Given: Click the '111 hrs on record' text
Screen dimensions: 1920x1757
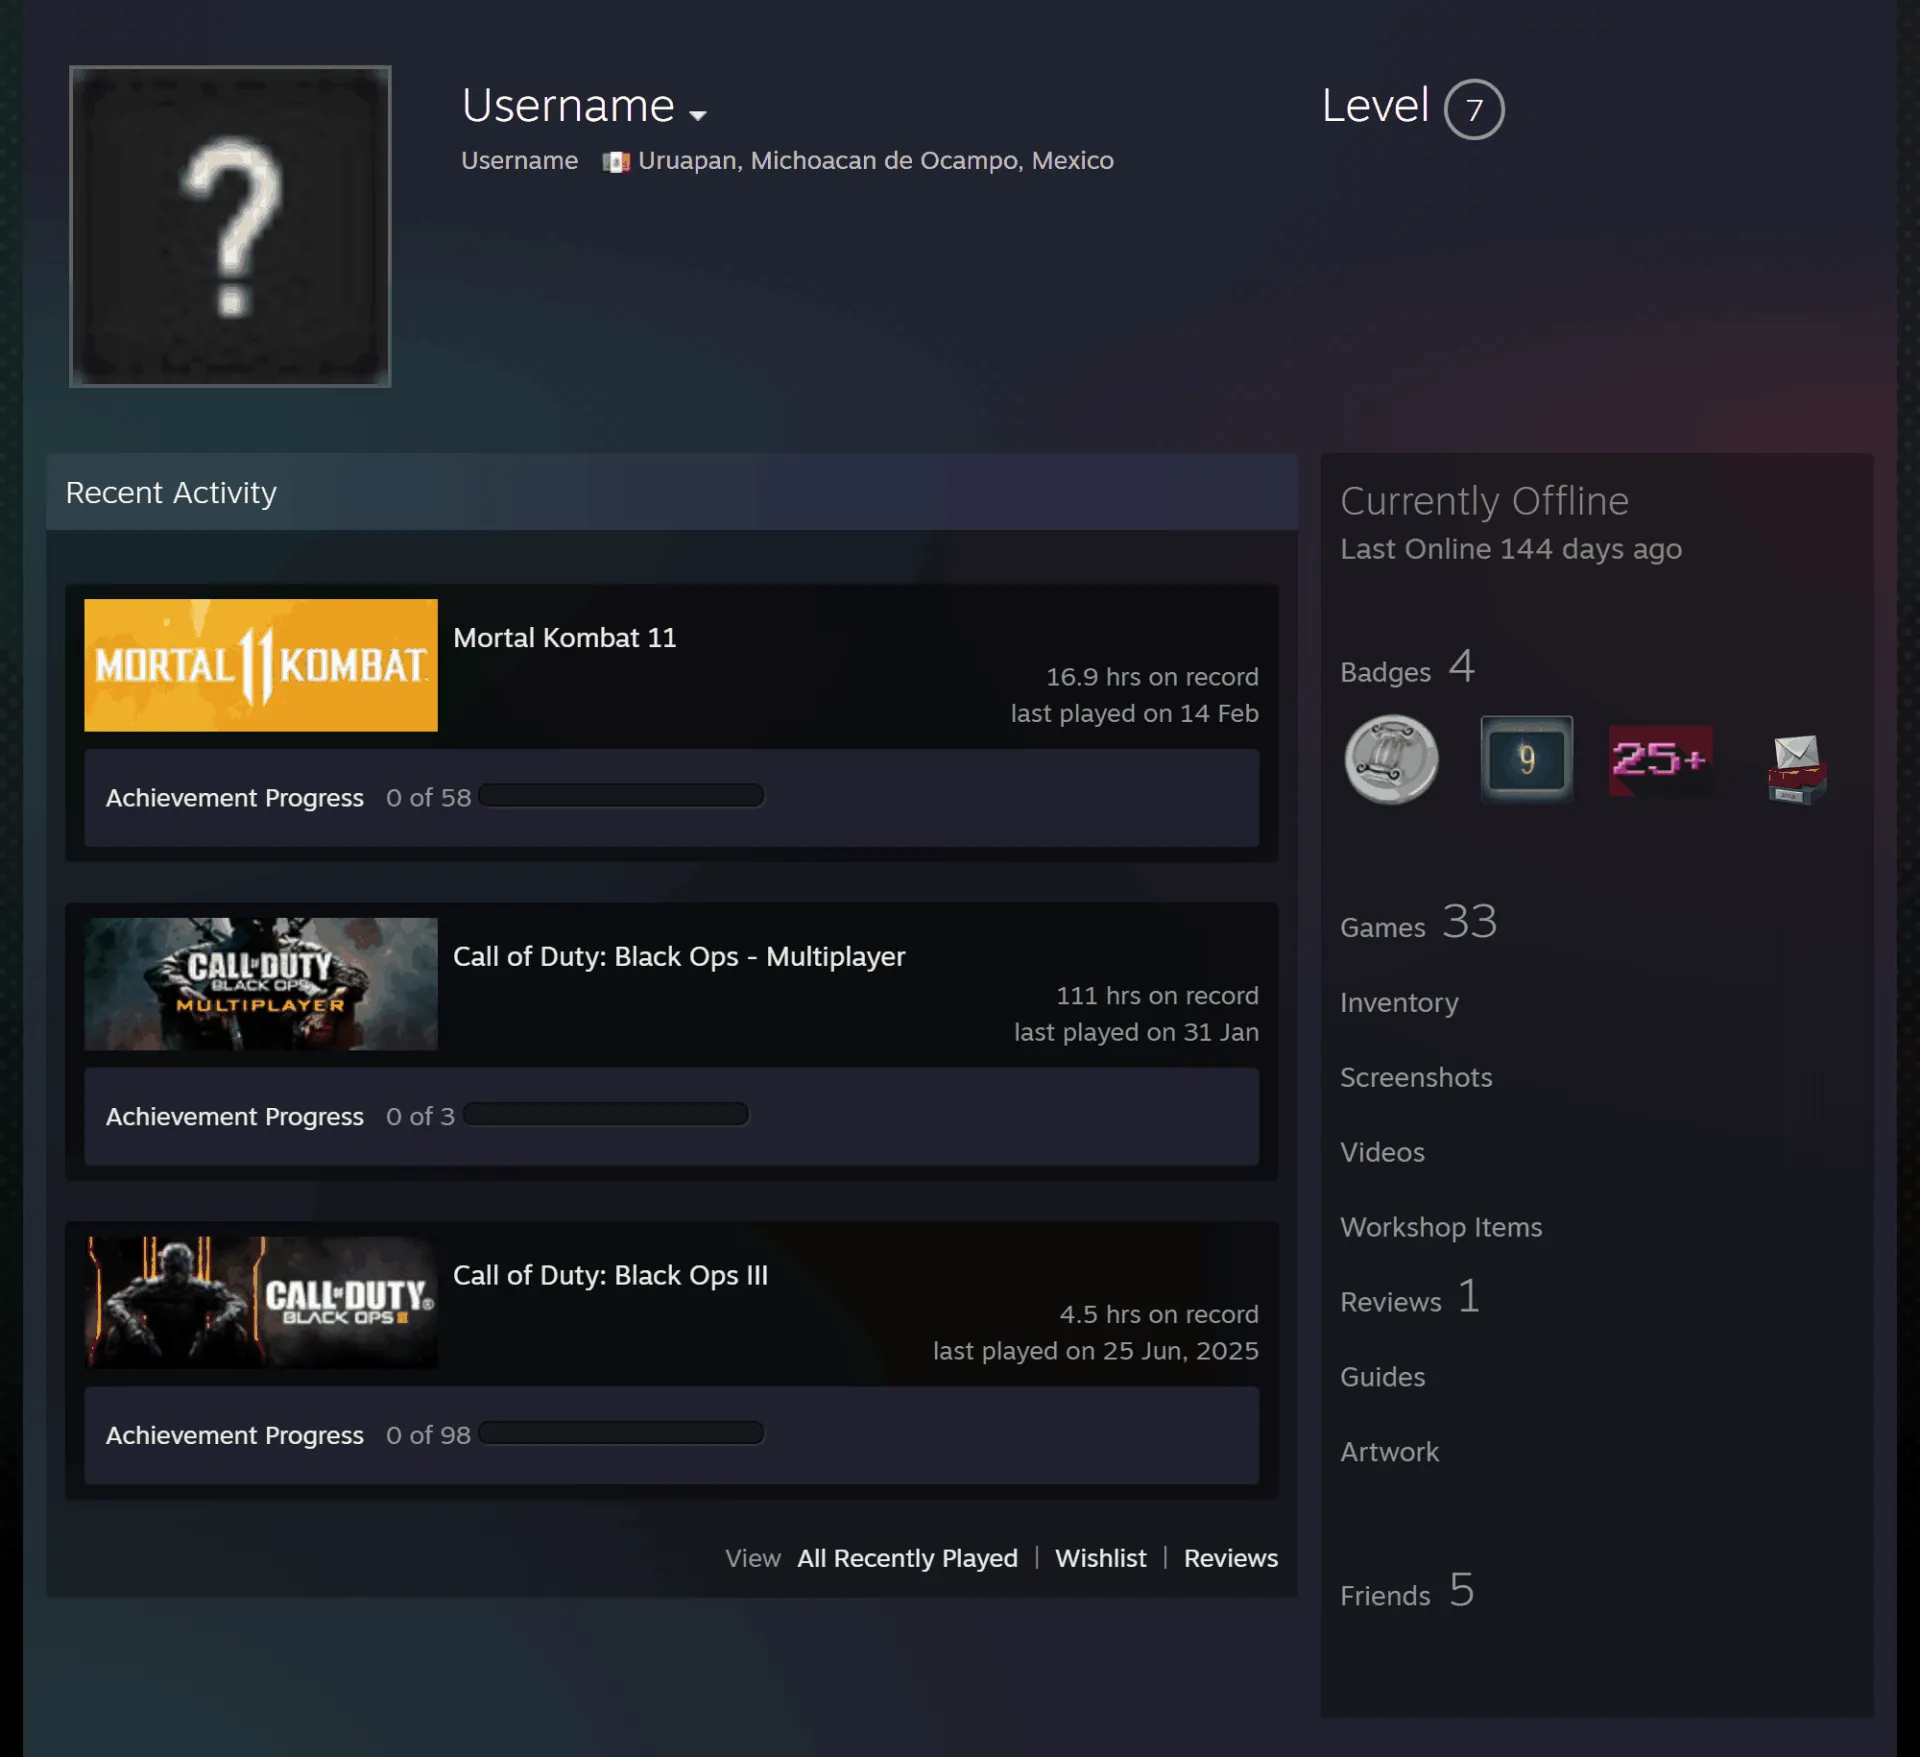Looking at the screenshot, I should pyautogui.click(x=1157, y=996).
